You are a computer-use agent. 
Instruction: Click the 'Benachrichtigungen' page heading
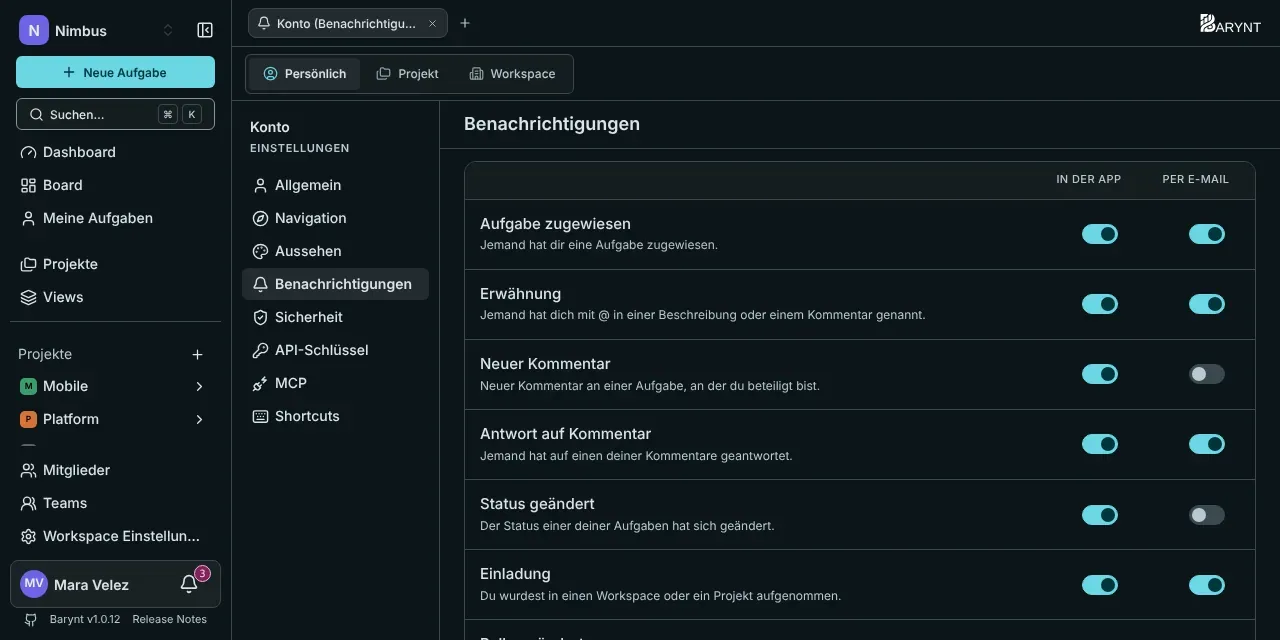click(552, 124)
